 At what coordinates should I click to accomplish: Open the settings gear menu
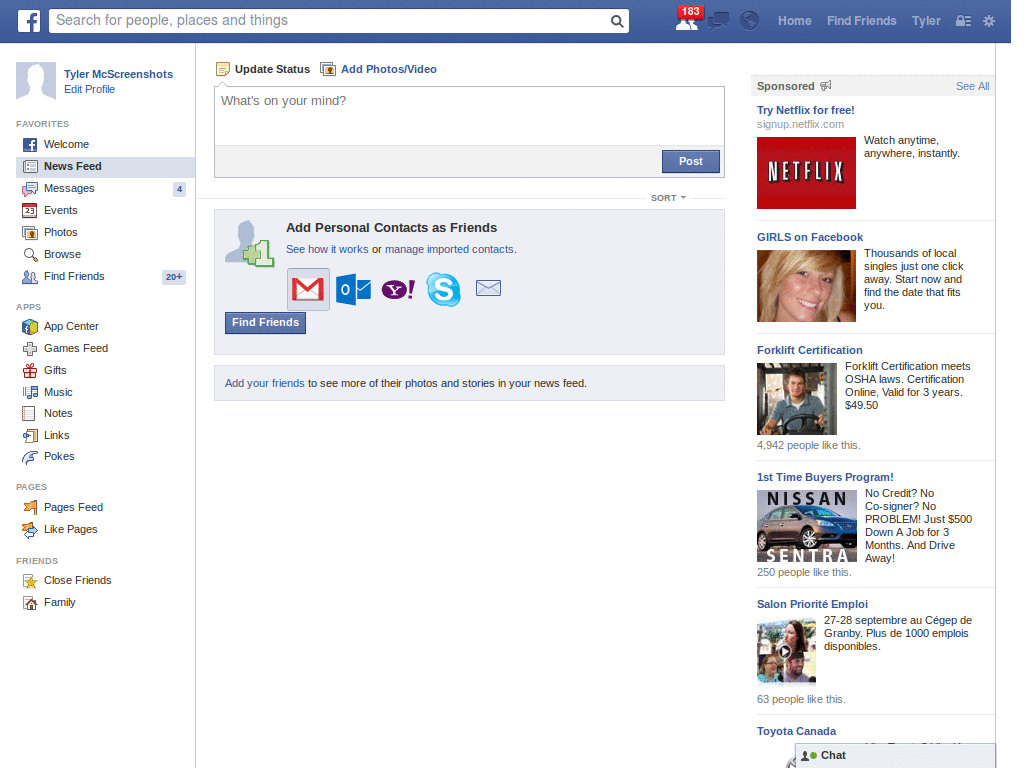(x=989, y=21)
